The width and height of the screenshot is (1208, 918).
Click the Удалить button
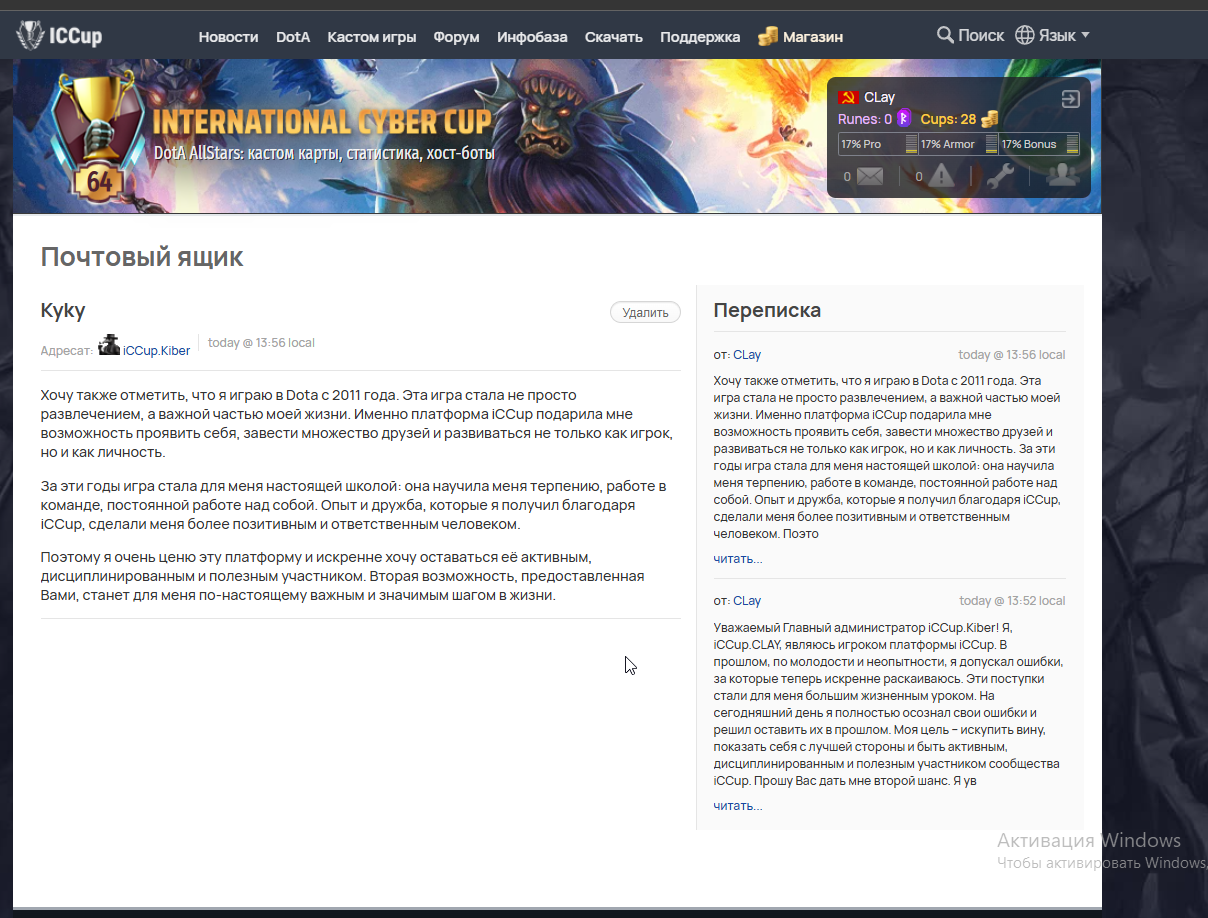pos(645,312)
